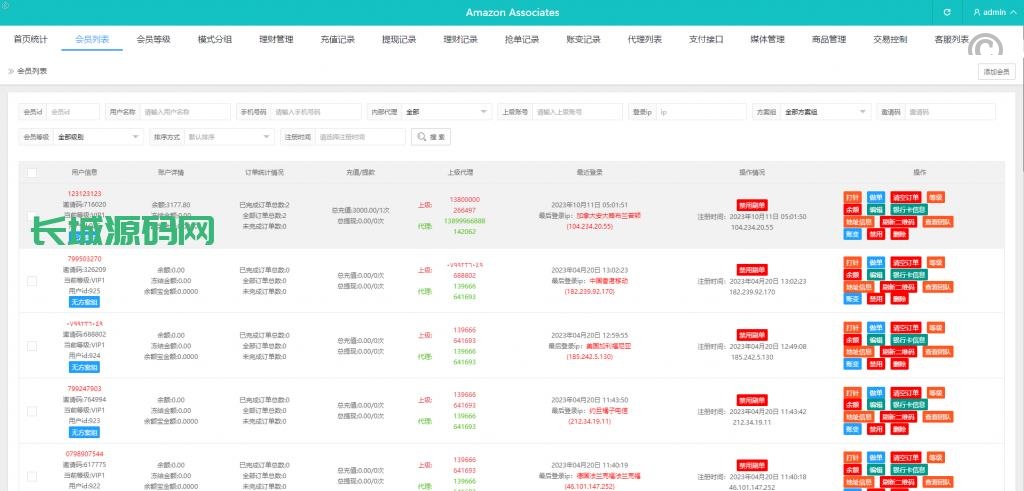This screenshot has height=491, width=1024.
Task: Click 做单 badge for user 799503270
Action: (875, 262)
